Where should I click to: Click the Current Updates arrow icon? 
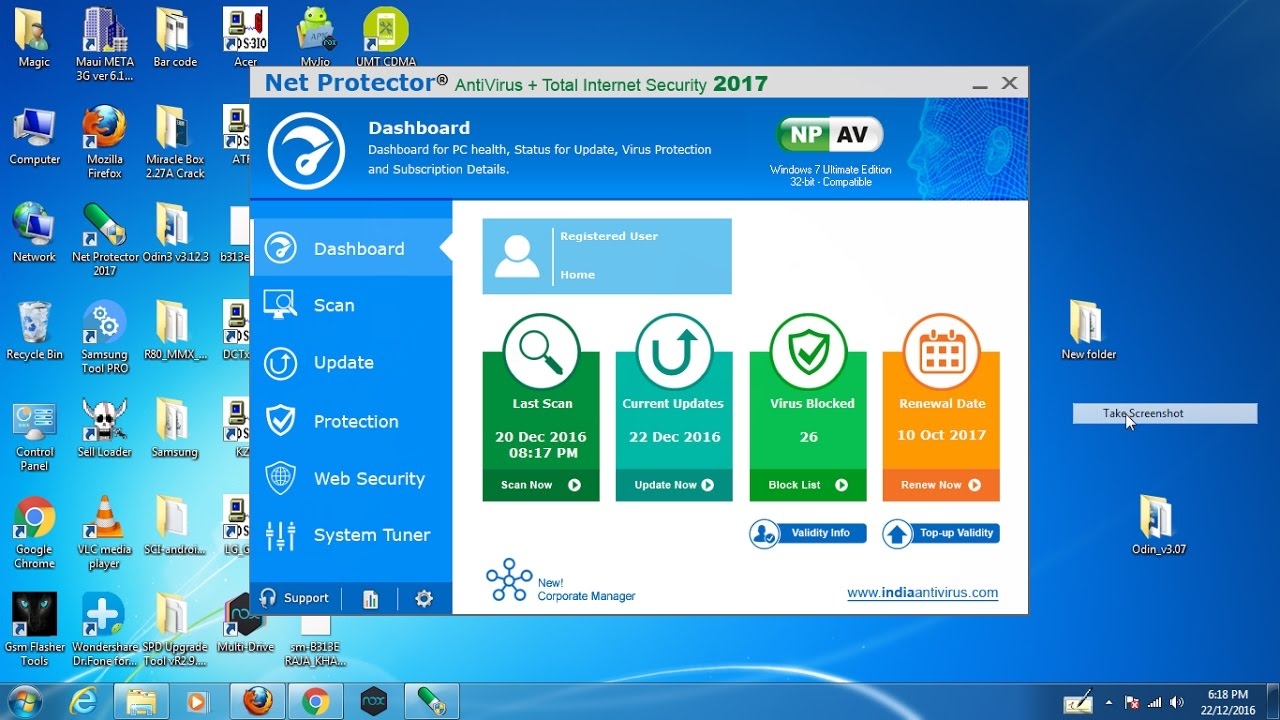click(674, 352)
